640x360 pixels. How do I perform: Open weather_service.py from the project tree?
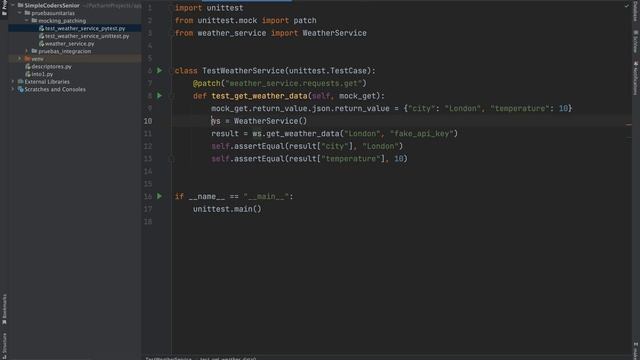pos(69,44)
